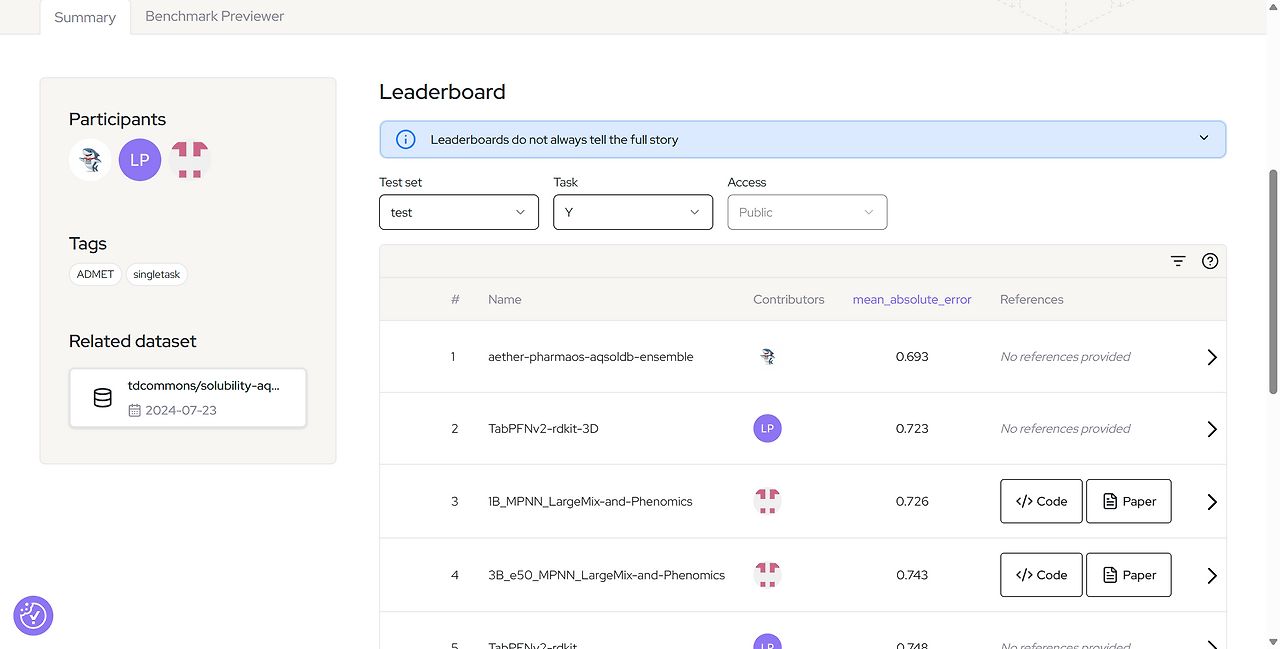The image size is (1280, 649).
Task: Click the help question-mark icon above the table
Action: click(x=1210, y=261)
